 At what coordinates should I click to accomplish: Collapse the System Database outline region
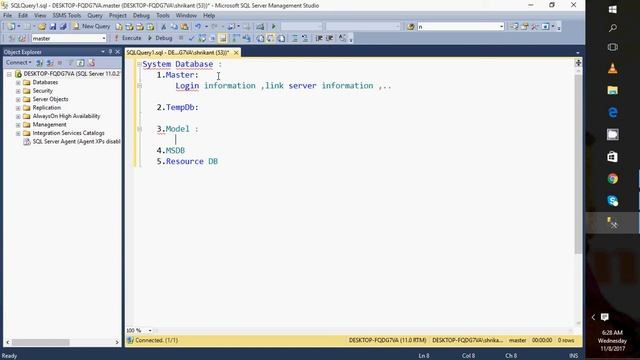[x=139, y=64]
